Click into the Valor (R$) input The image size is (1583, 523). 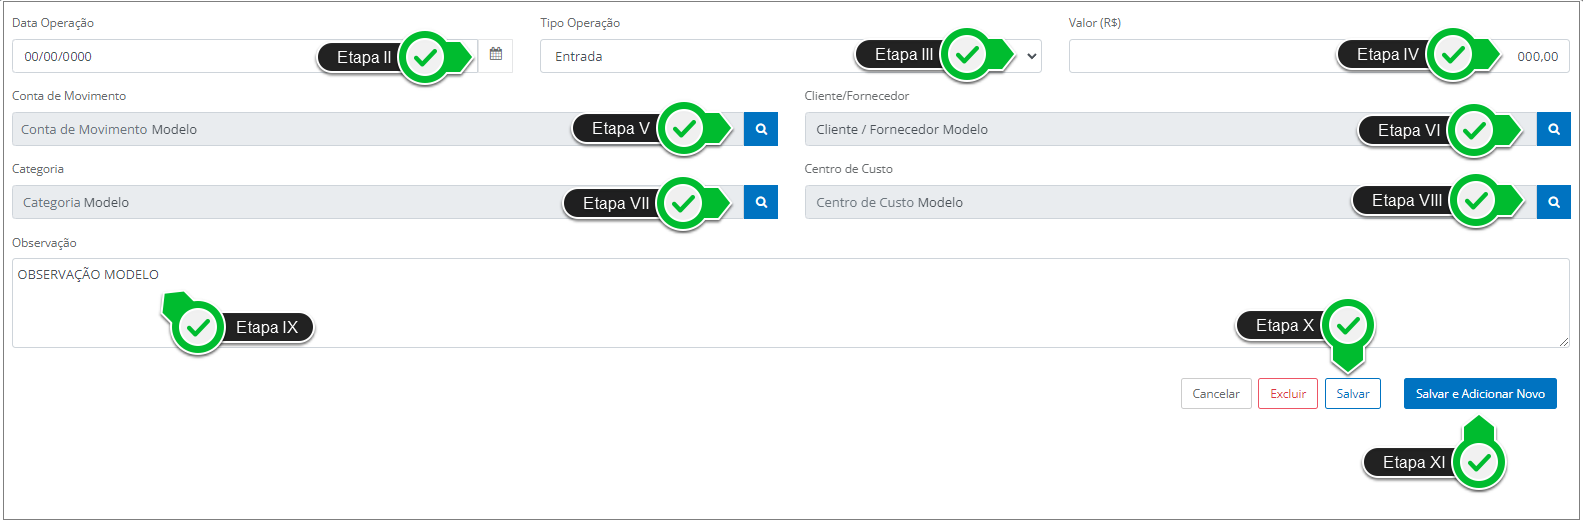(1200, 57)
